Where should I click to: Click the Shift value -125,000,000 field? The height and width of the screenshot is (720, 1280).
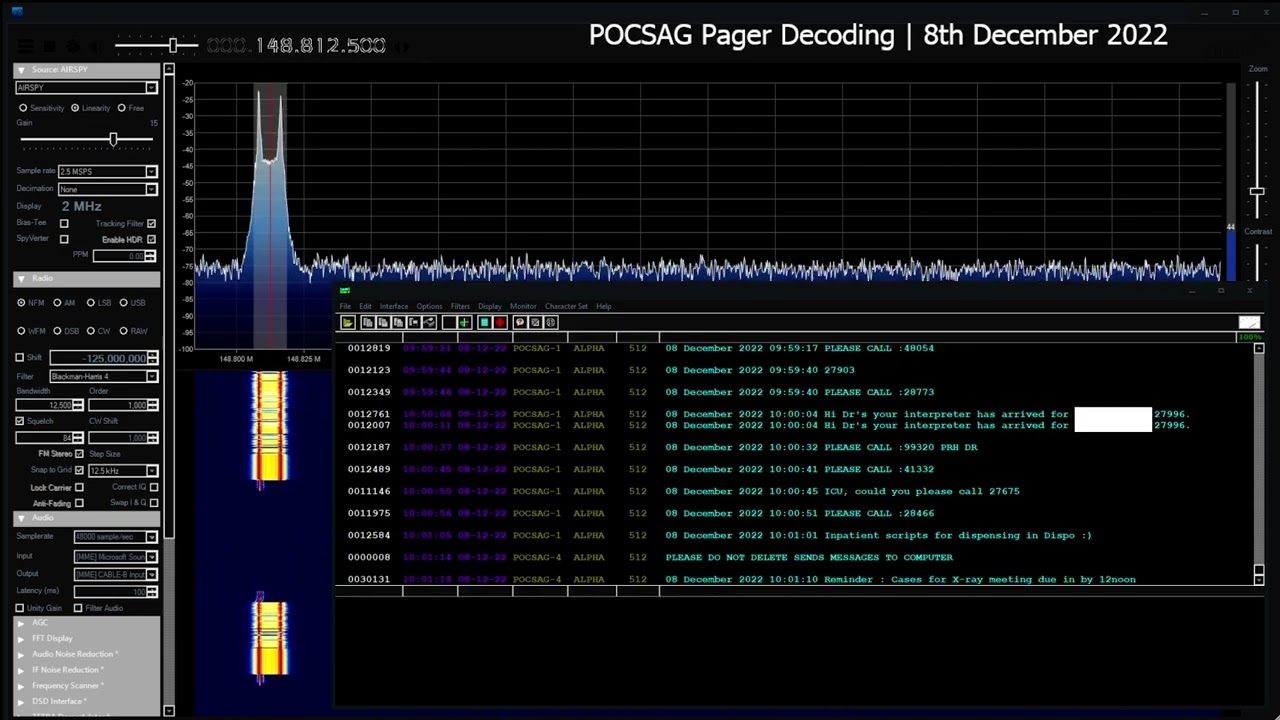104,358
